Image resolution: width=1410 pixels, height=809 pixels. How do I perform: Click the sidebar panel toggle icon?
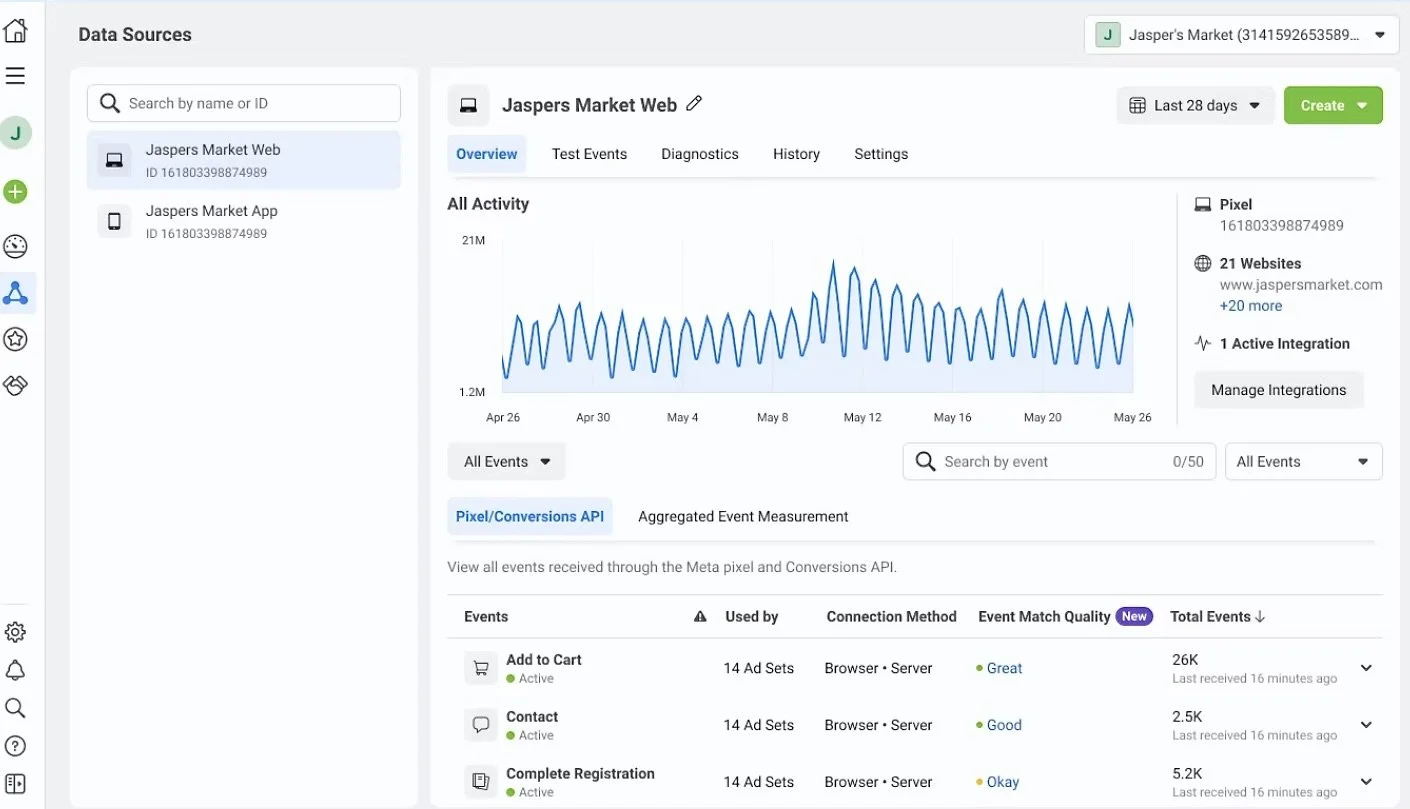point(15,784)
